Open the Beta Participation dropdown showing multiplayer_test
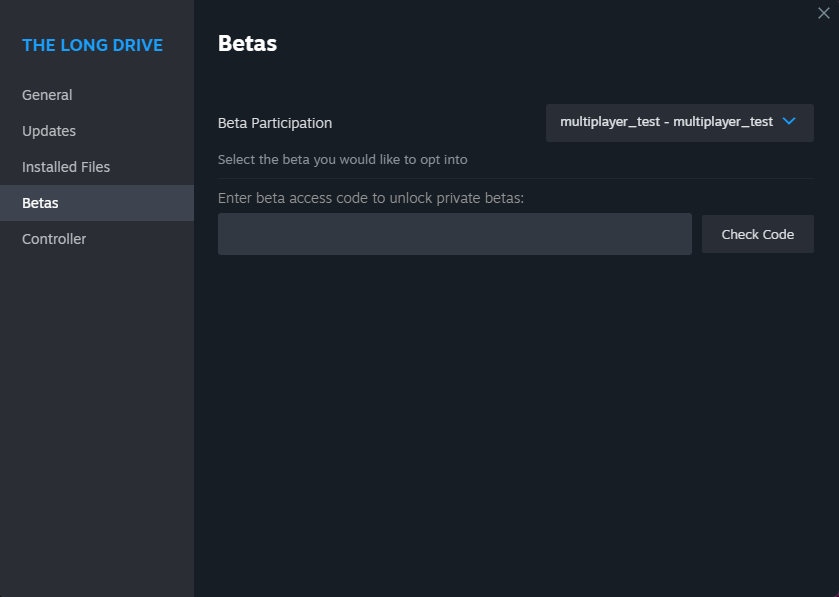The image size is (839, 597). point(680,123)
